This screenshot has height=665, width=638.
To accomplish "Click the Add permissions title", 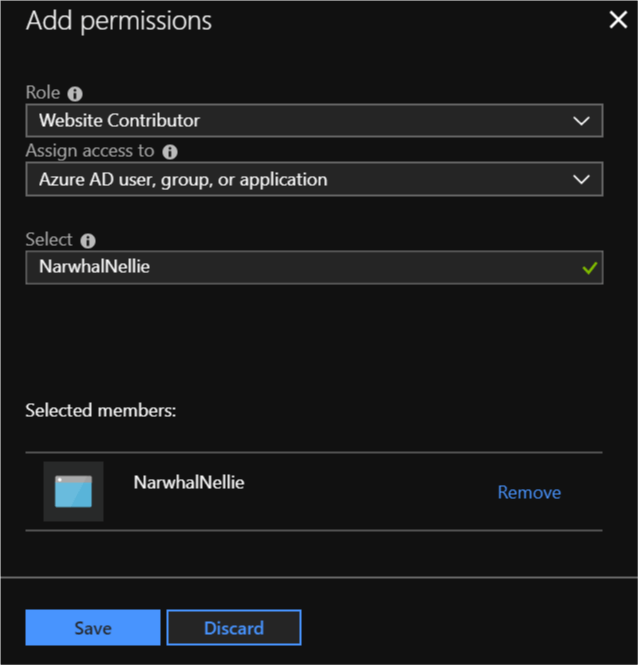I will [119, 21].
